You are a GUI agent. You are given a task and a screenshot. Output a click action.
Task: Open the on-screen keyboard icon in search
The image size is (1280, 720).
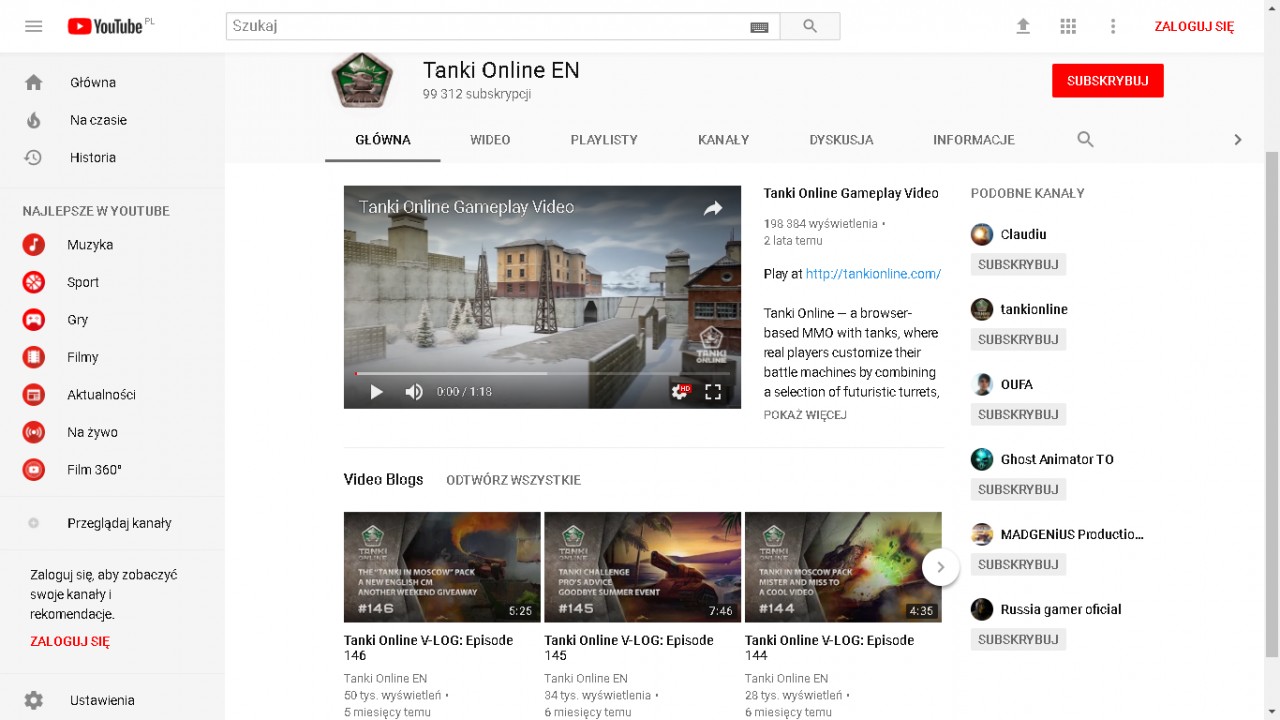tap(759, 27)
